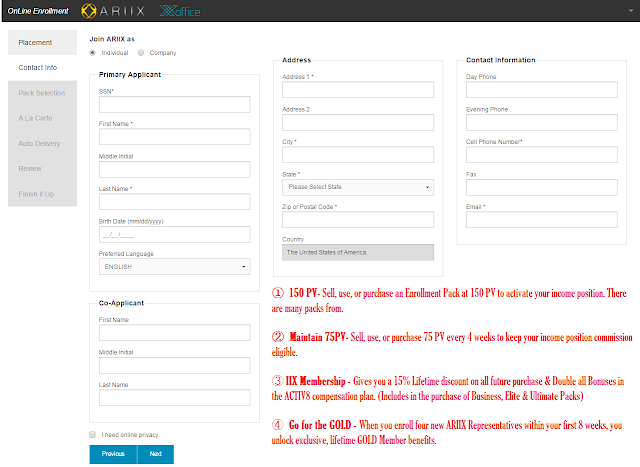Click the Cell Phone Number field
This screenshot has width=640, height=467.
[x=542, y=155]
